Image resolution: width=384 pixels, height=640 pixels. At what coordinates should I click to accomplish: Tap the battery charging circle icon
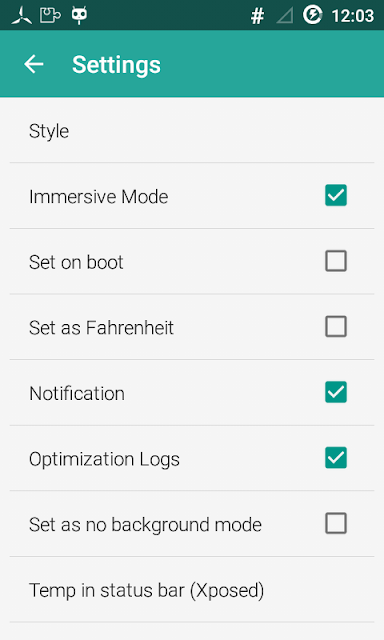pos(313,15)
